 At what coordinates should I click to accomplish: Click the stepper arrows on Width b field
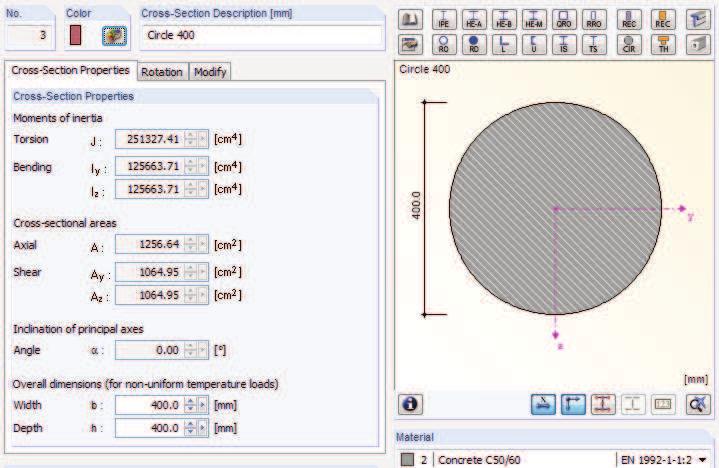click(190, 405)
